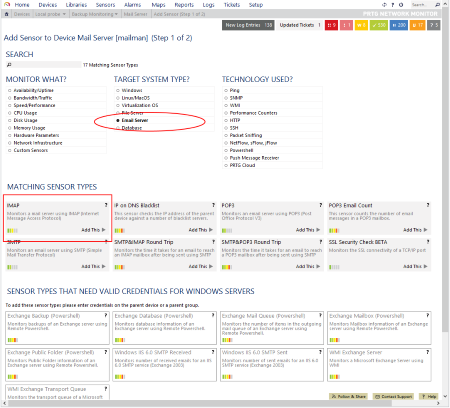
Task: Open the Reports menu
Action: (x=184, y=5)
